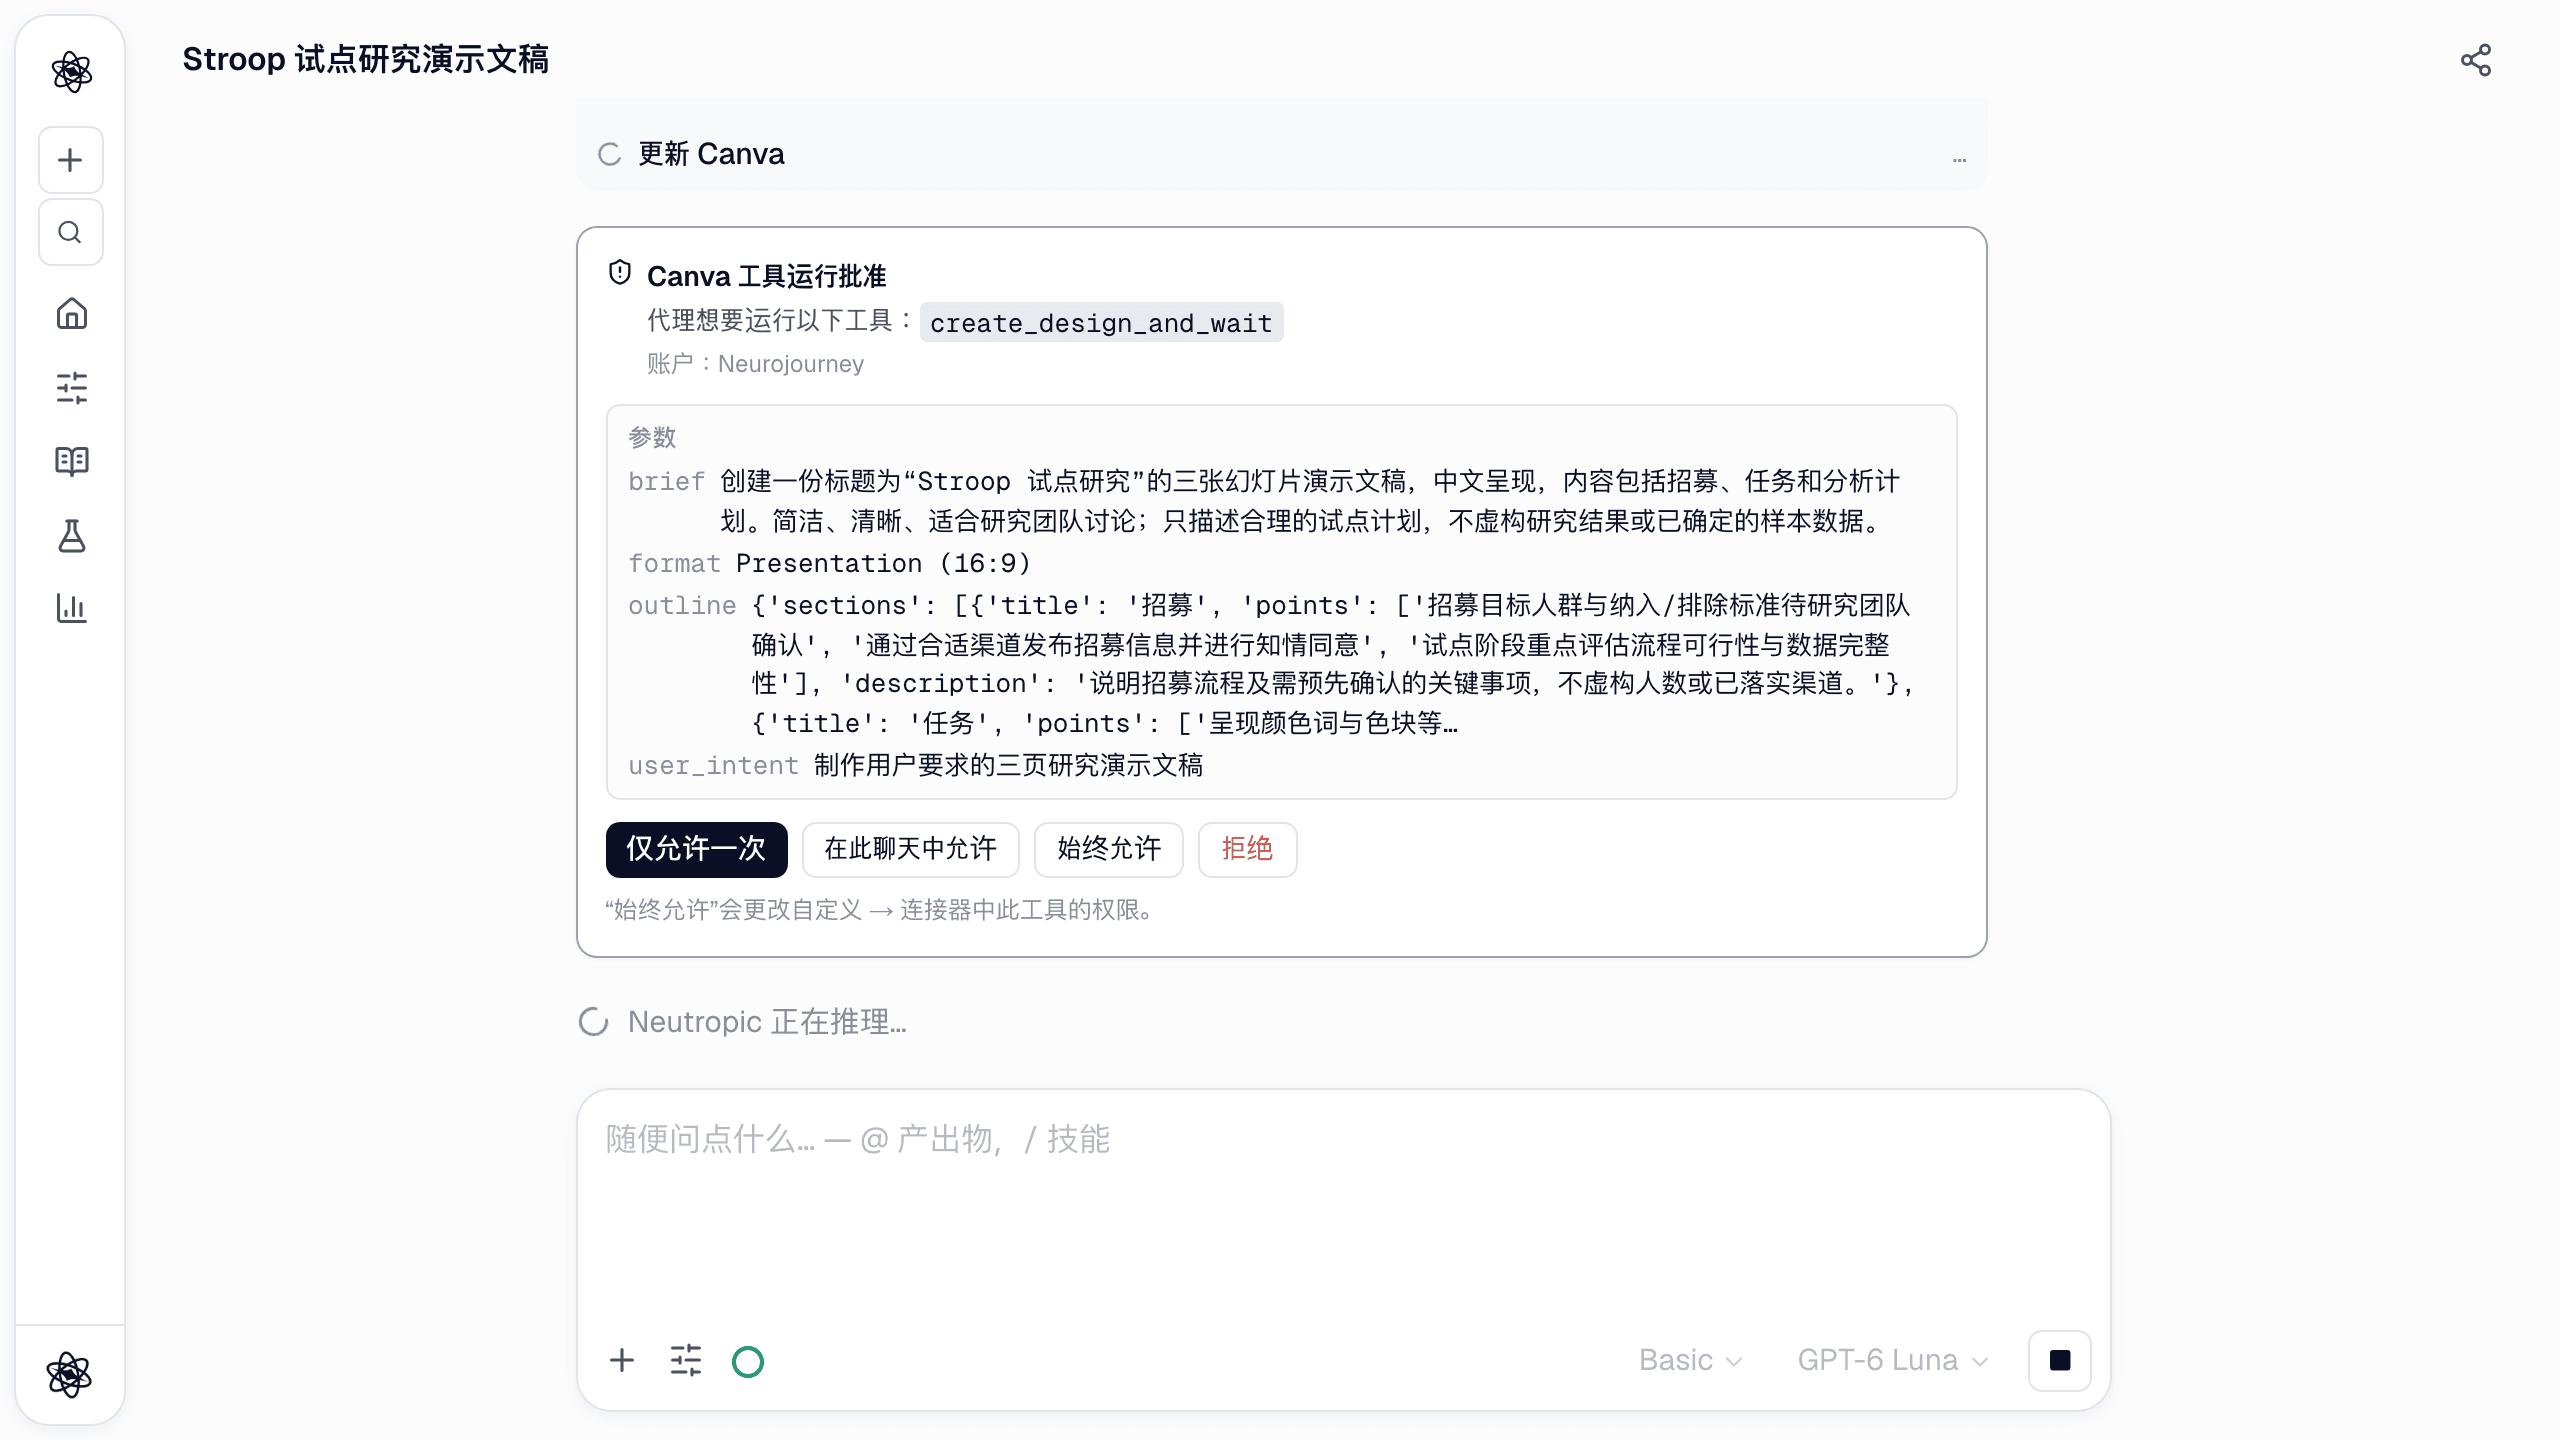Screen dimensions: 2560x1440
Task: Click the shield icon beside Canva 工具运行批准
Action: pos(620,273)
